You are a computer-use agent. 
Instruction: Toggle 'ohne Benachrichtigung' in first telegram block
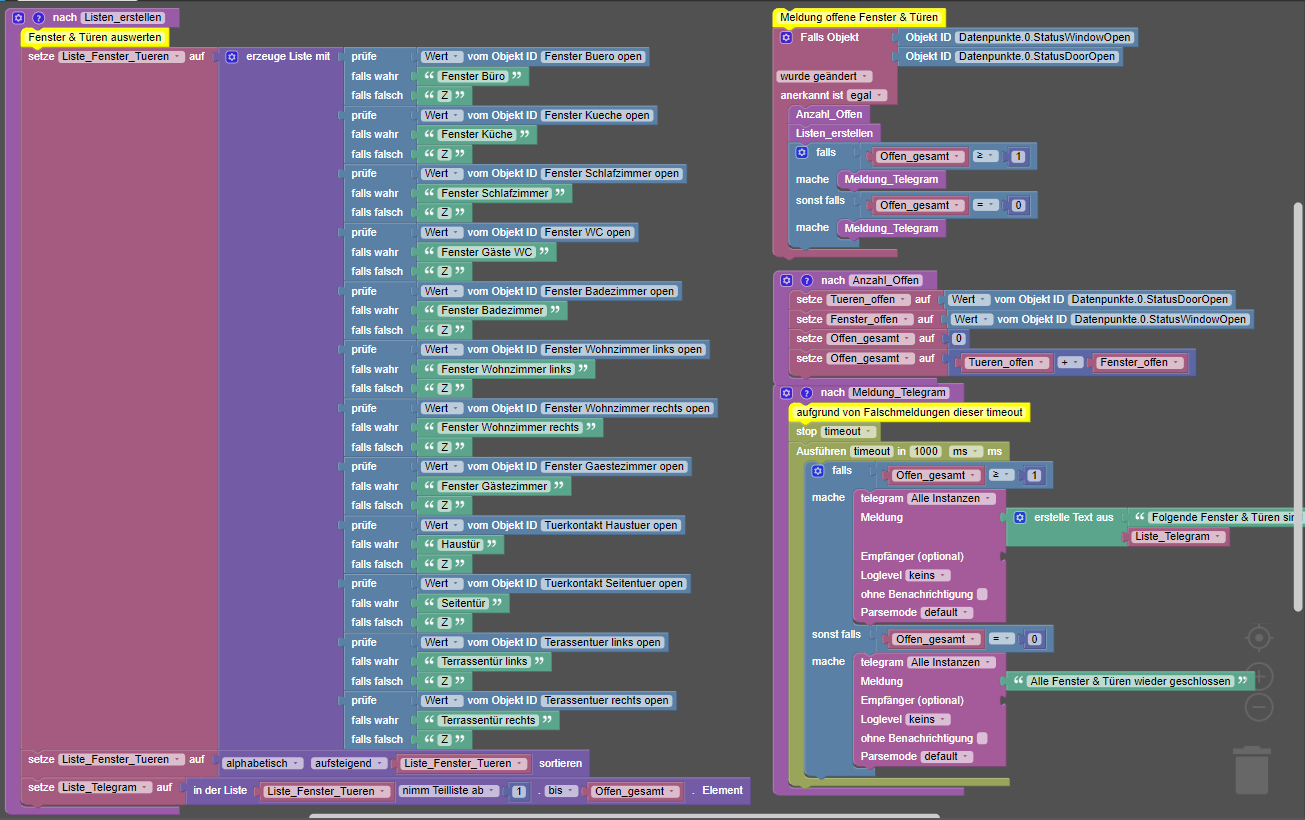coord(982,594)
